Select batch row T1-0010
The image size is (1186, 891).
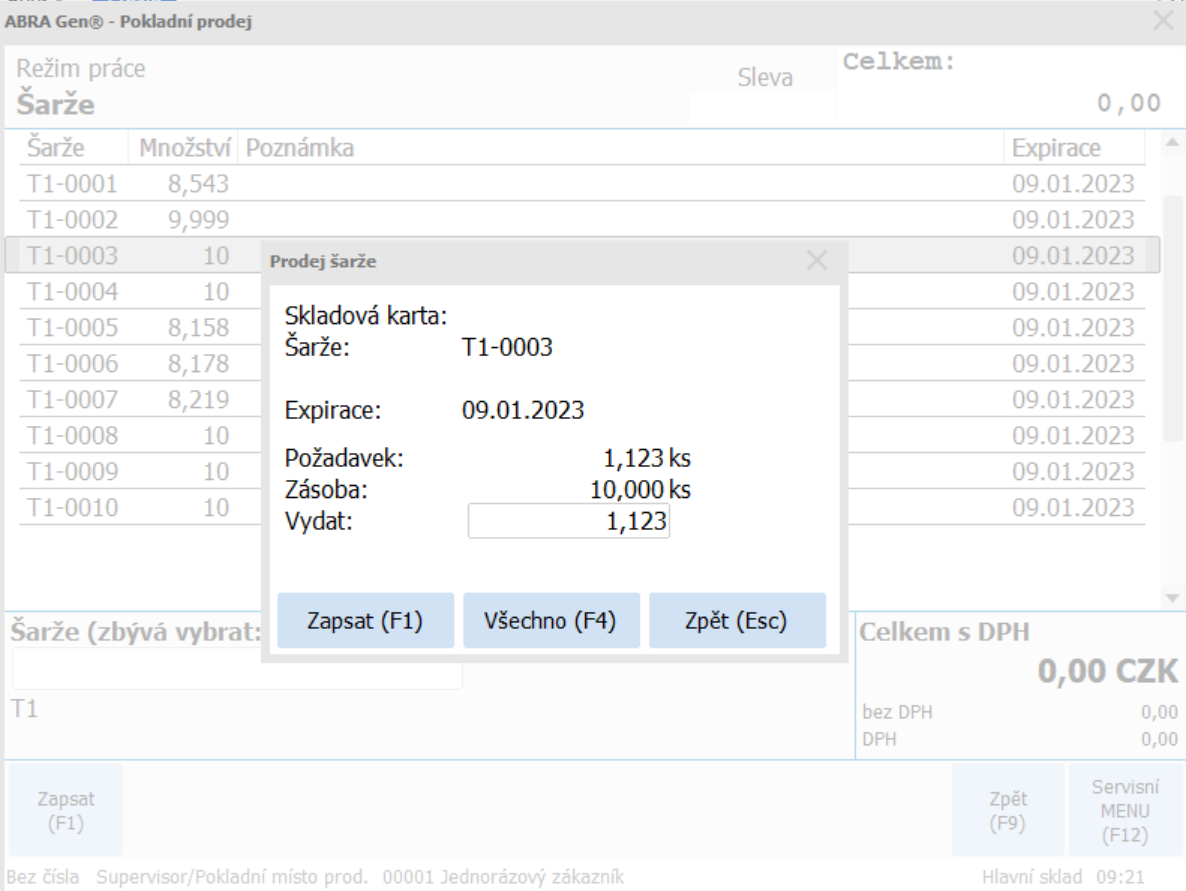[x=73, y=508]
